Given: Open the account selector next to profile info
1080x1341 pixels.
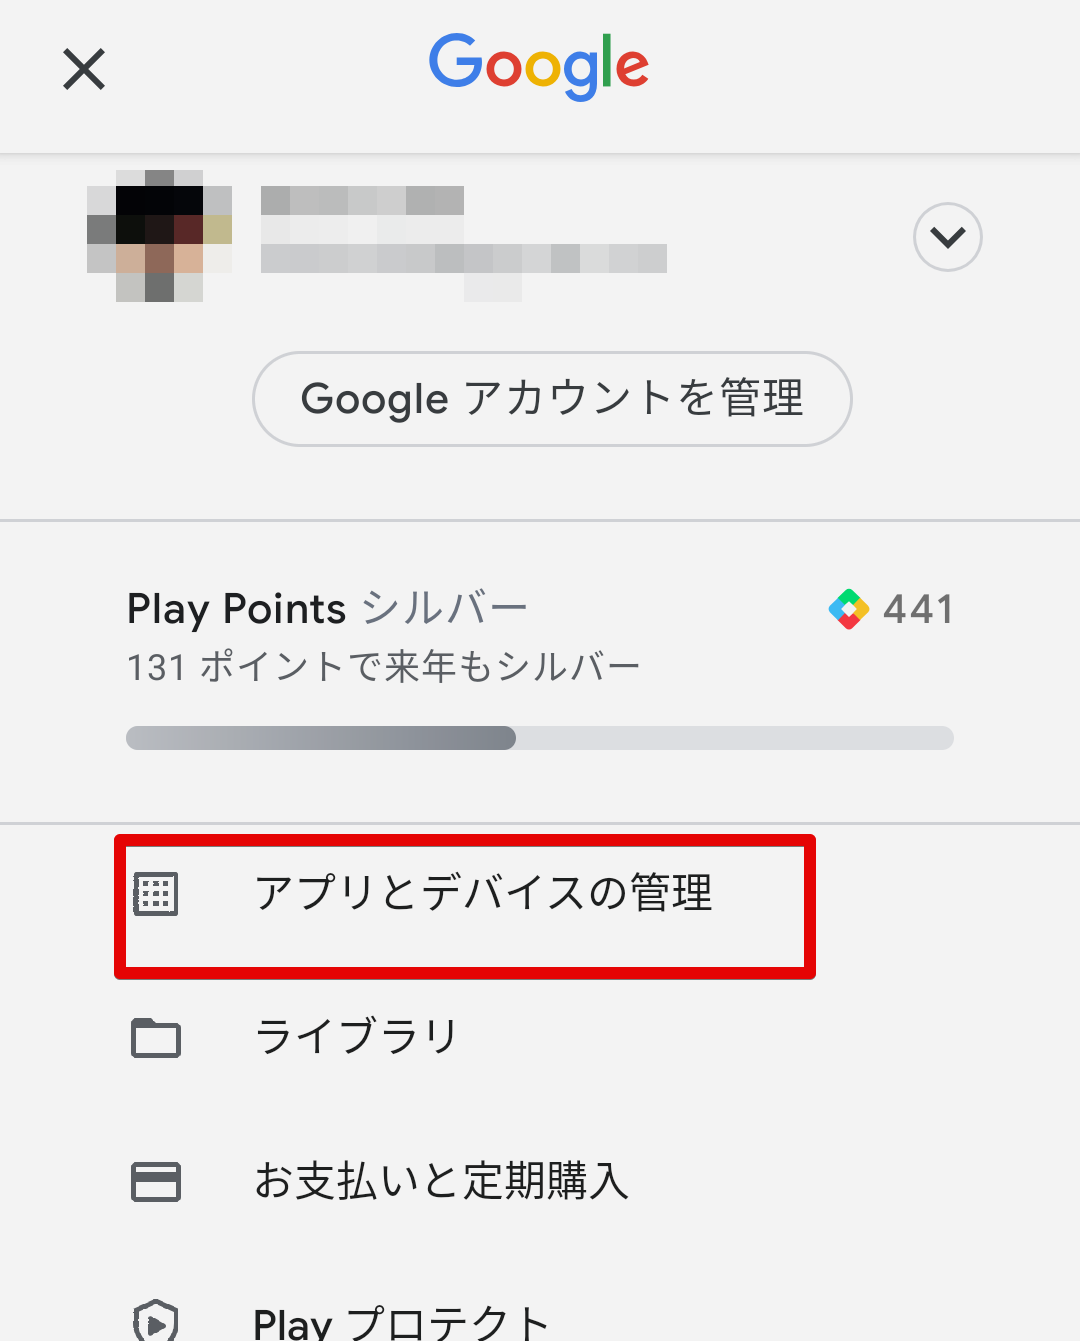Looking at the screenshot, I should click(947, 237).
